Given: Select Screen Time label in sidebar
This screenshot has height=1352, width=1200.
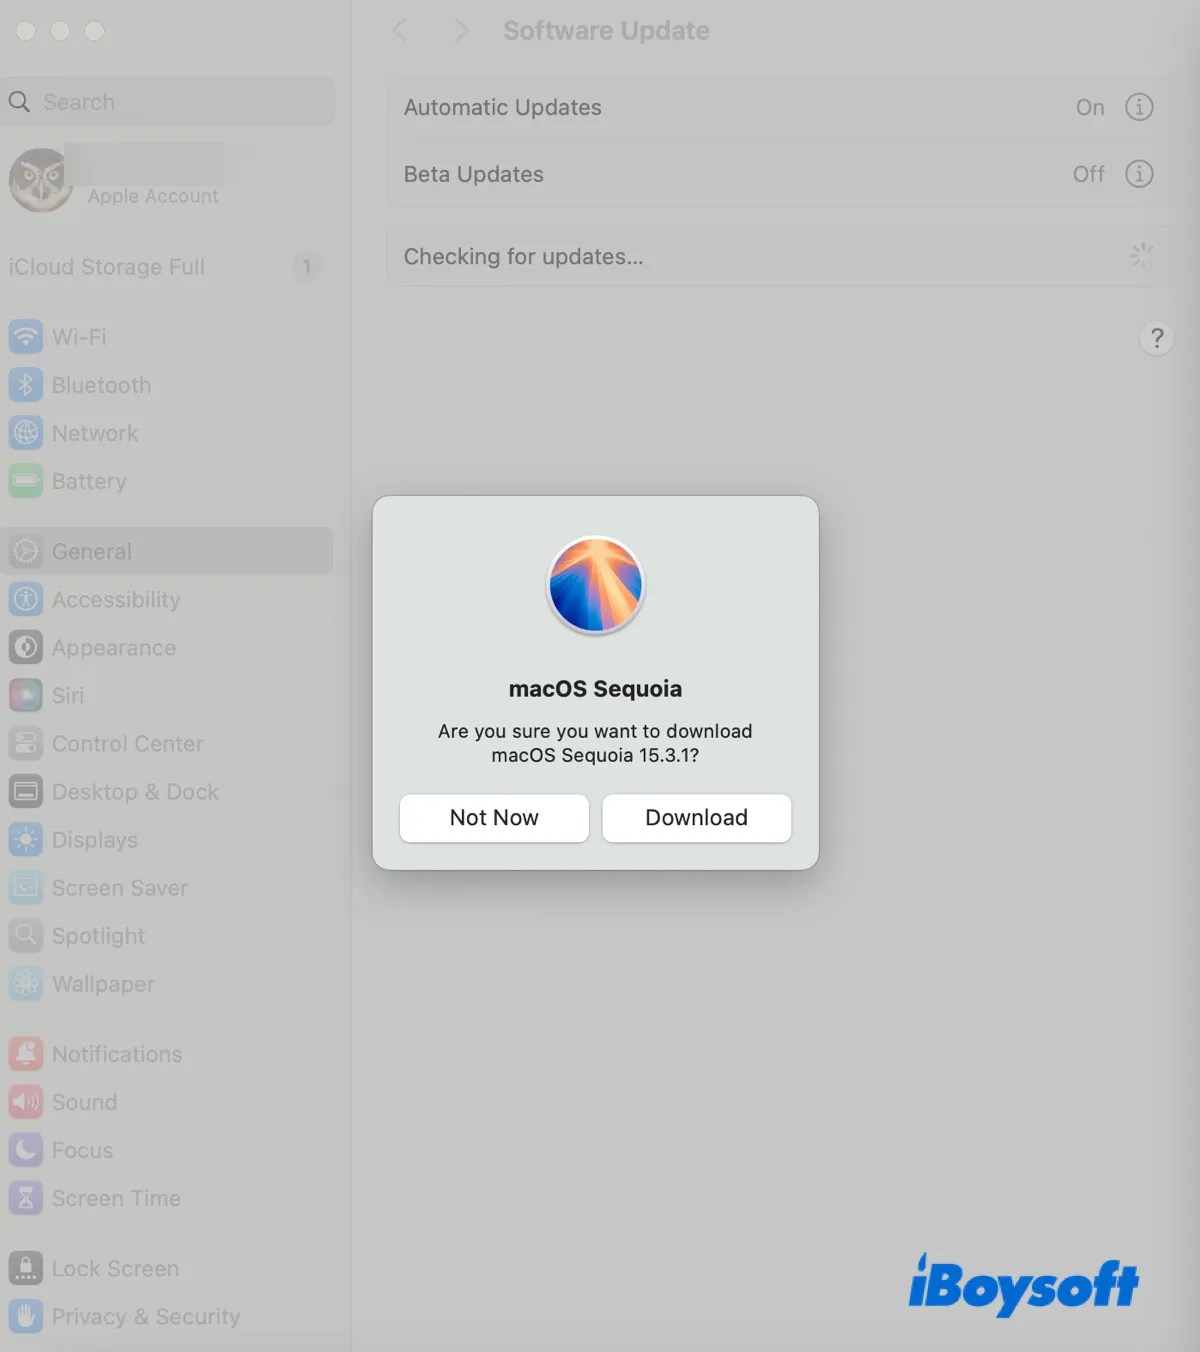Looking at the screenshot, I should [x=116, y=1197].
